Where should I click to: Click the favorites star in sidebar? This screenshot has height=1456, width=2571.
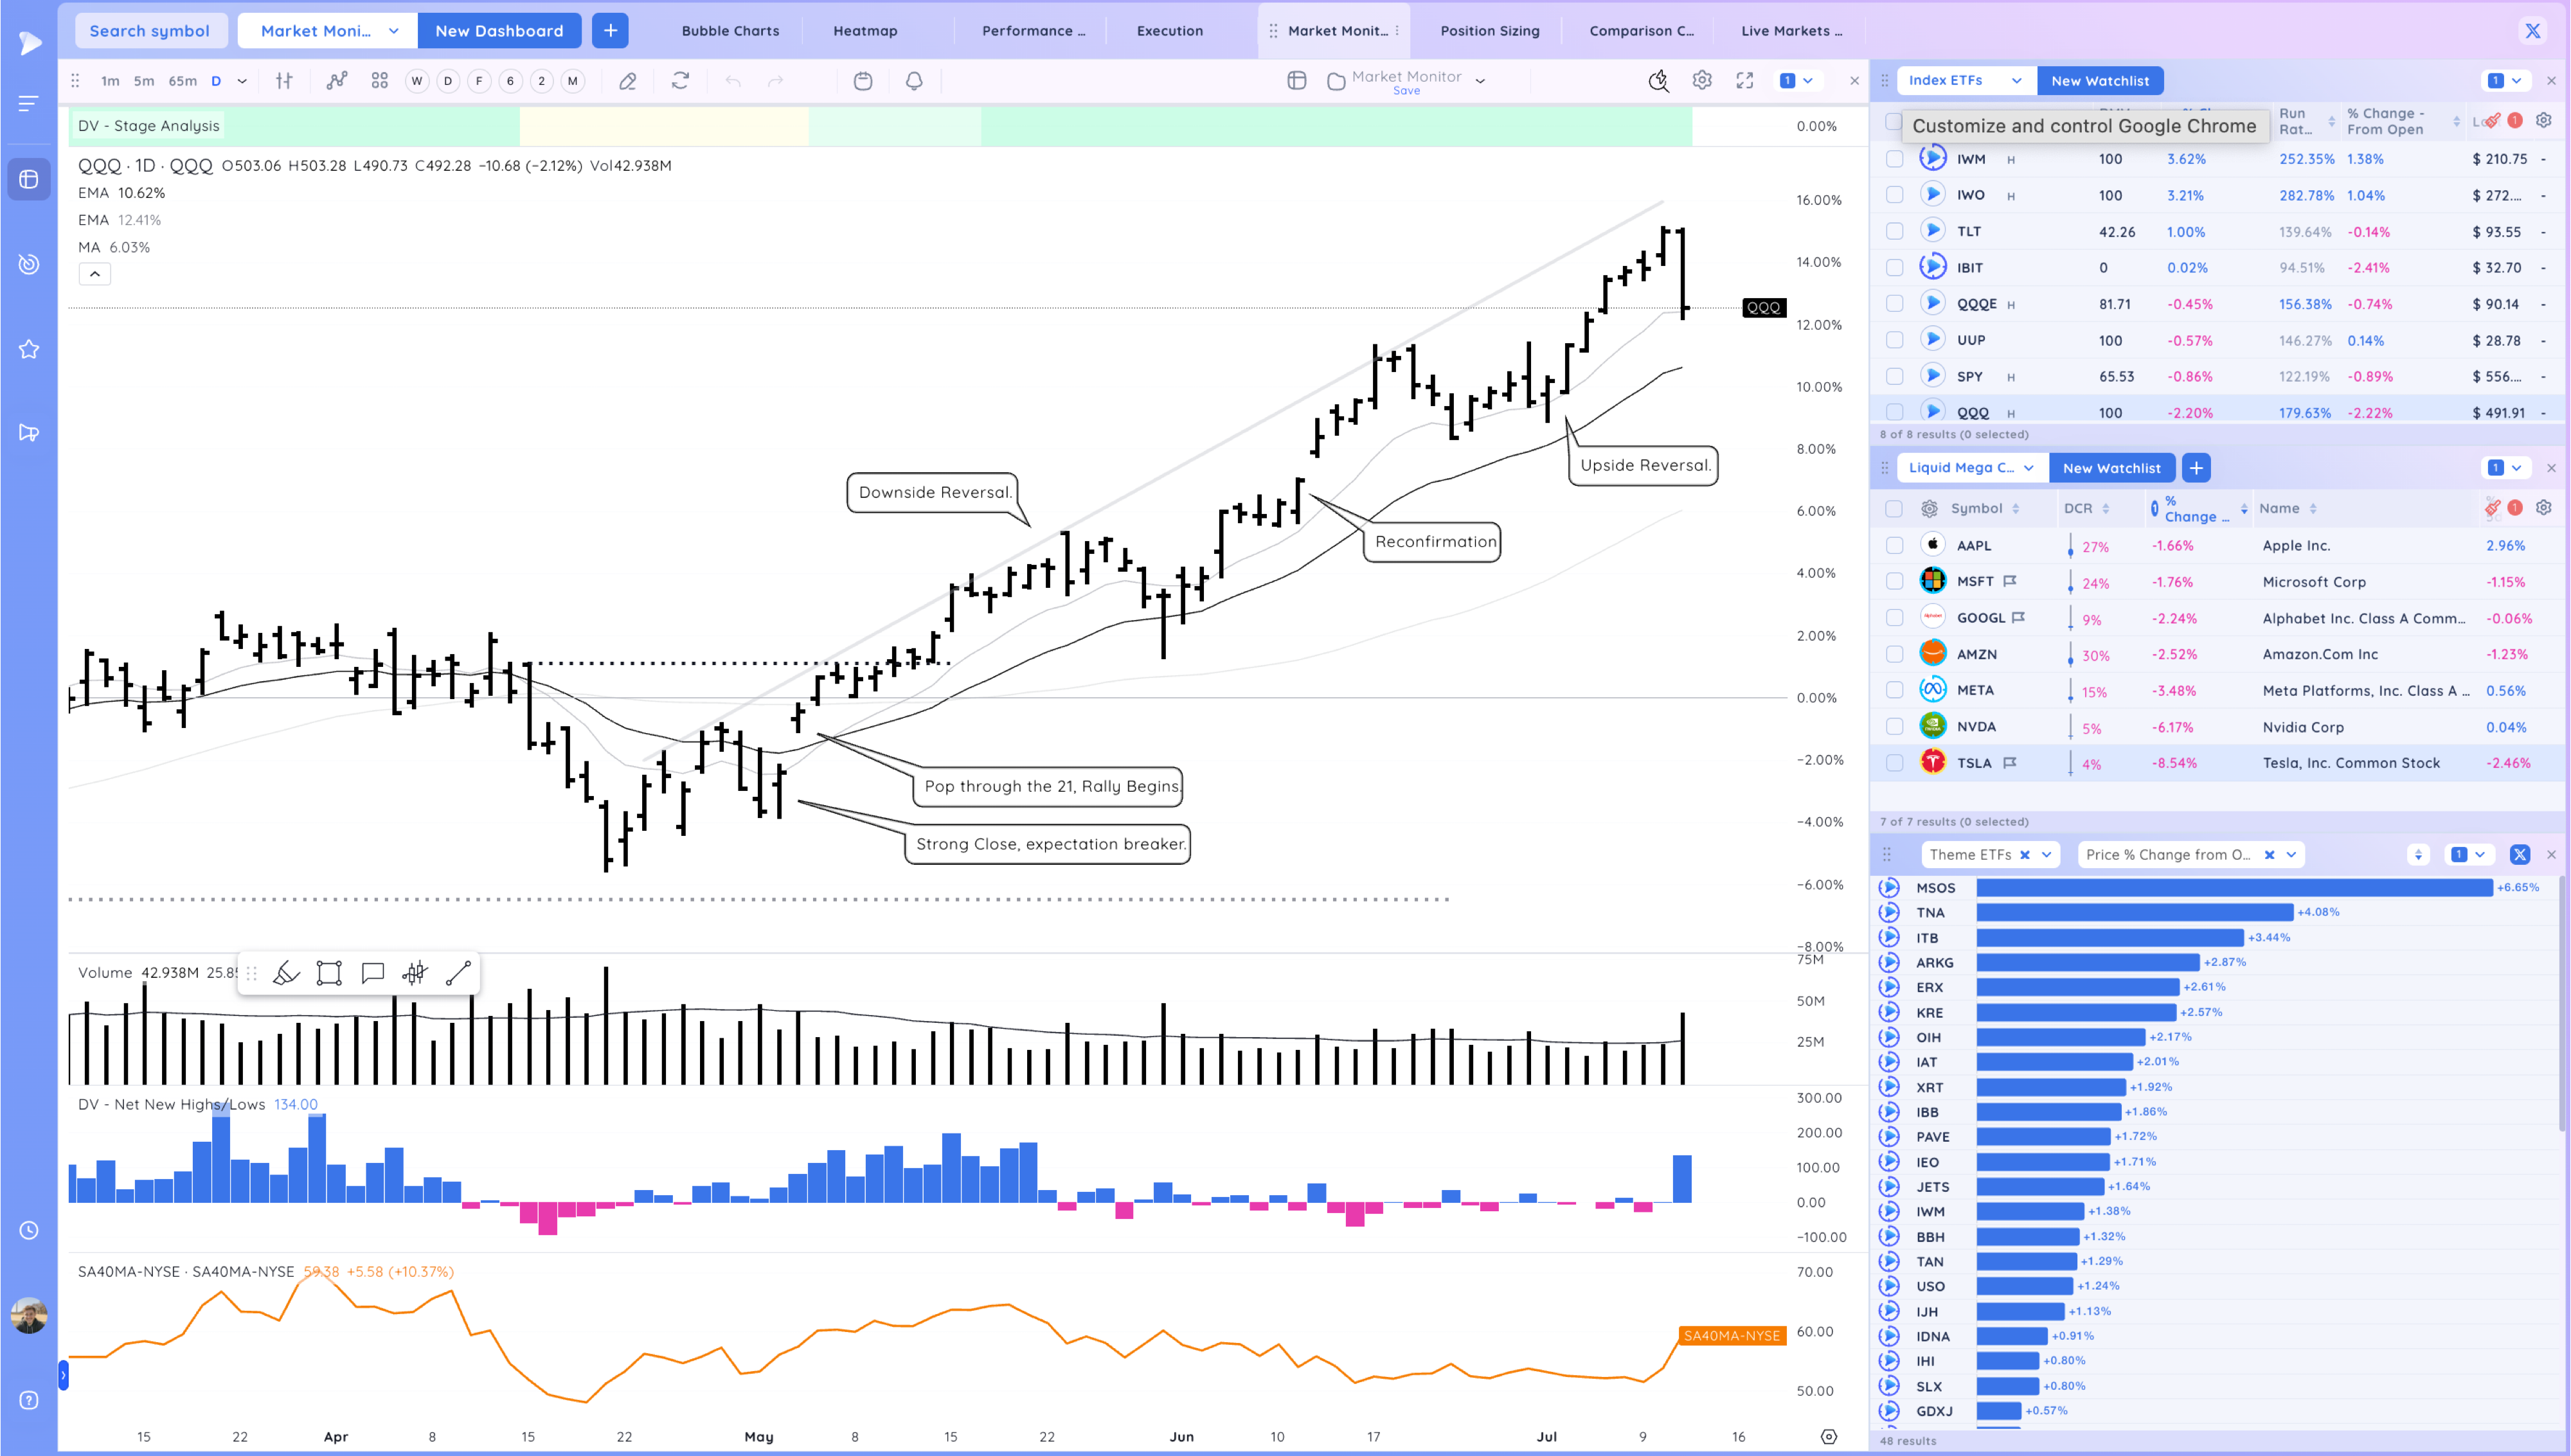[x=29, y=349]
